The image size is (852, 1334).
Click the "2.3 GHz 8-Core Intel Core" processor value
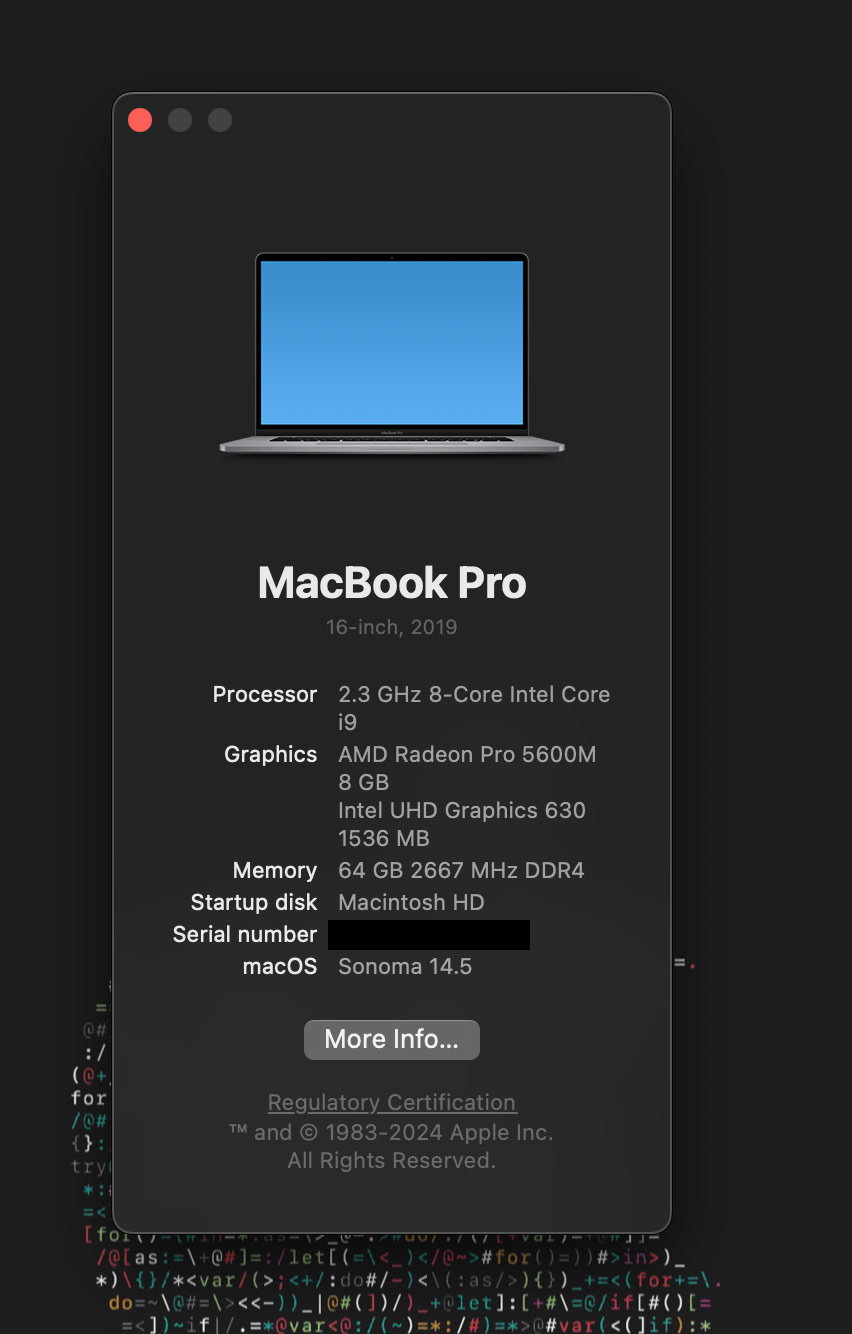click(474, 694)
